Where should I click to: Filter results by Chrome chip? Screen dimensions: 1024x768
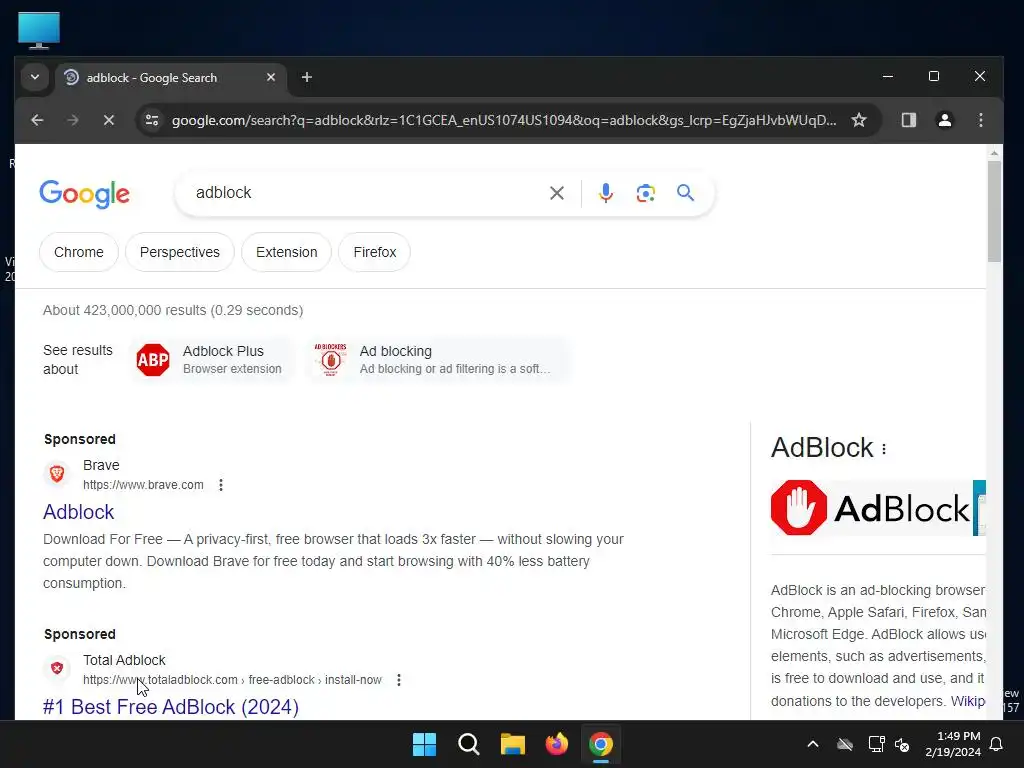[x=78, y=252]
